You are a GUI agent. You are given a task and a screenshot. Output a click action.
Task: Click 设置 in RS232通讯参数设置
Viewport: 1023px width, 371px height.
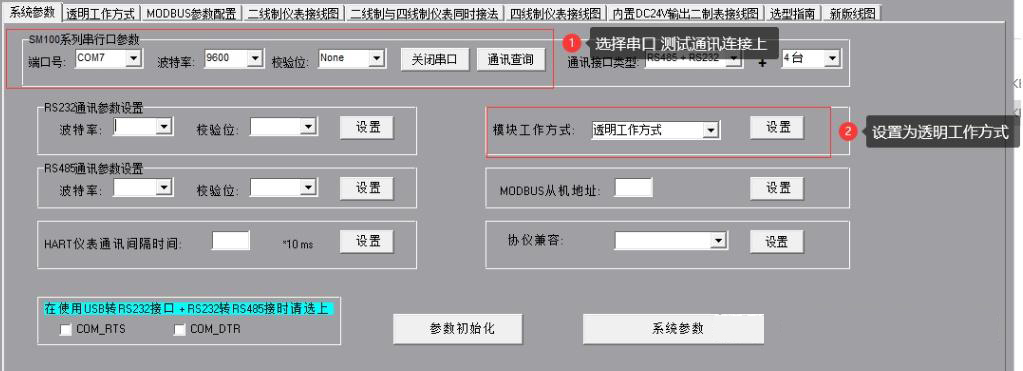(x=367, y=127)
